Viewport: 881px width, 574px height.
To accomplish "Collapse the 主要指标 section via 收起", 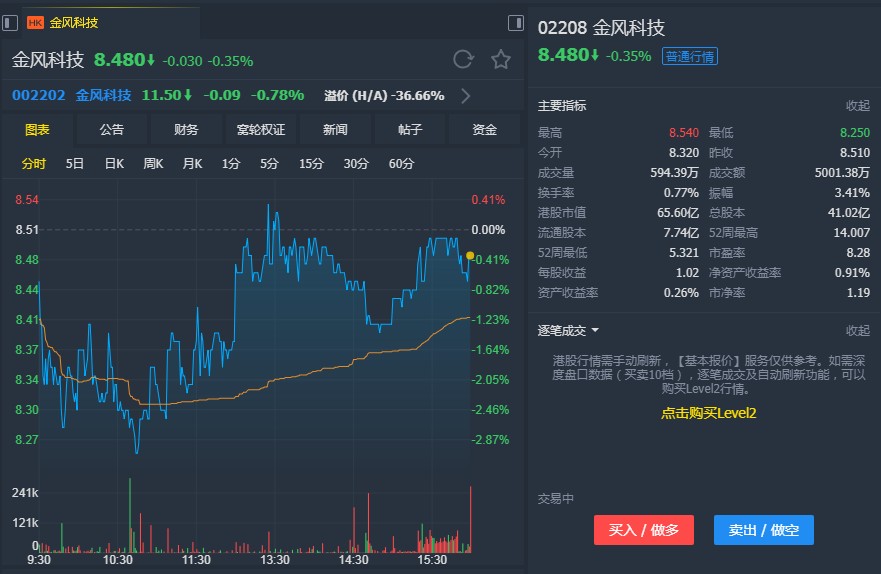I will [857, 105].
